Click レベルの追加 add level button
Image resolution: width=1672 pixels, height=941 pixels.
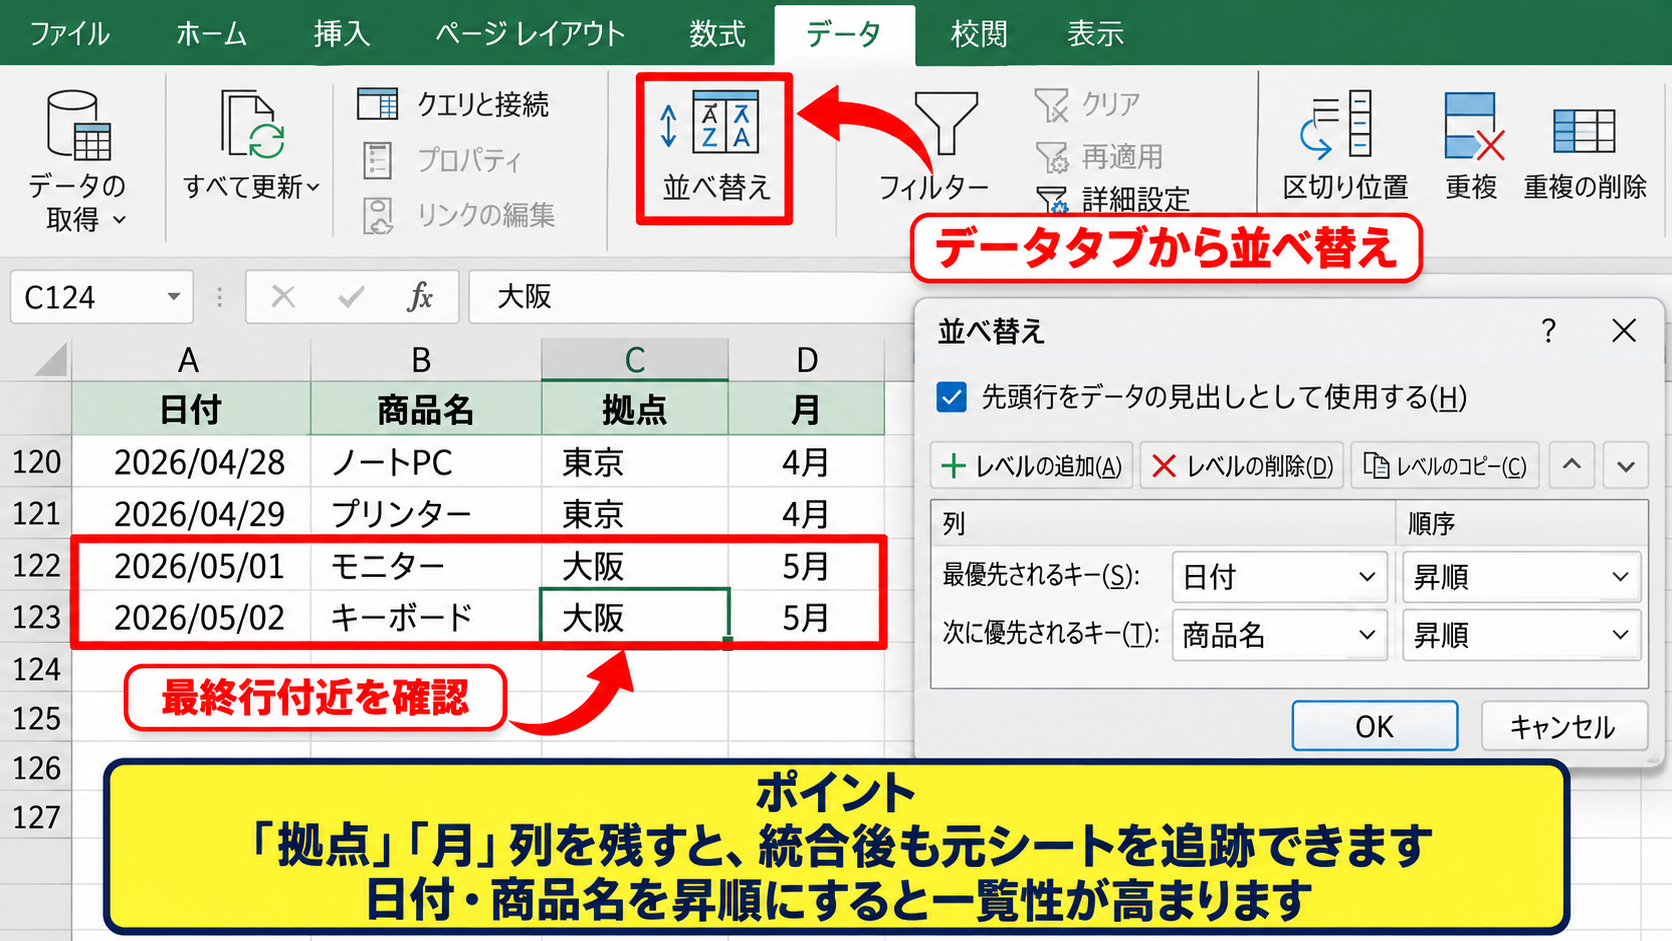1032,466
